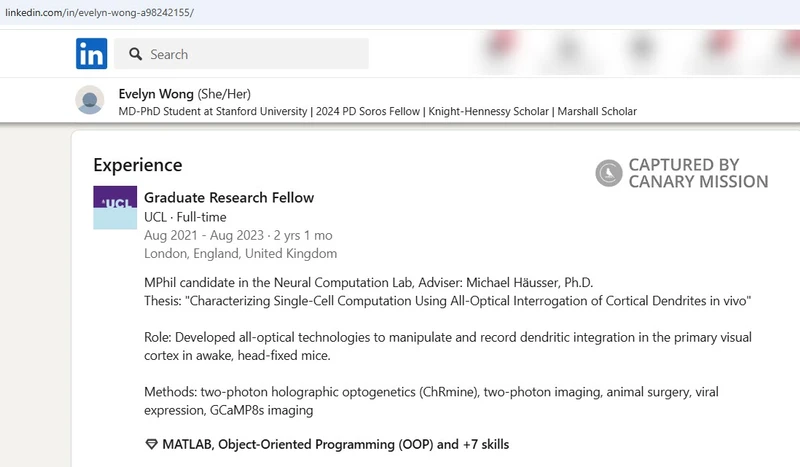This screenshot has height=467, width=800.
Task: Click the LinkedIn home logo
Action: tap(91, 54)
